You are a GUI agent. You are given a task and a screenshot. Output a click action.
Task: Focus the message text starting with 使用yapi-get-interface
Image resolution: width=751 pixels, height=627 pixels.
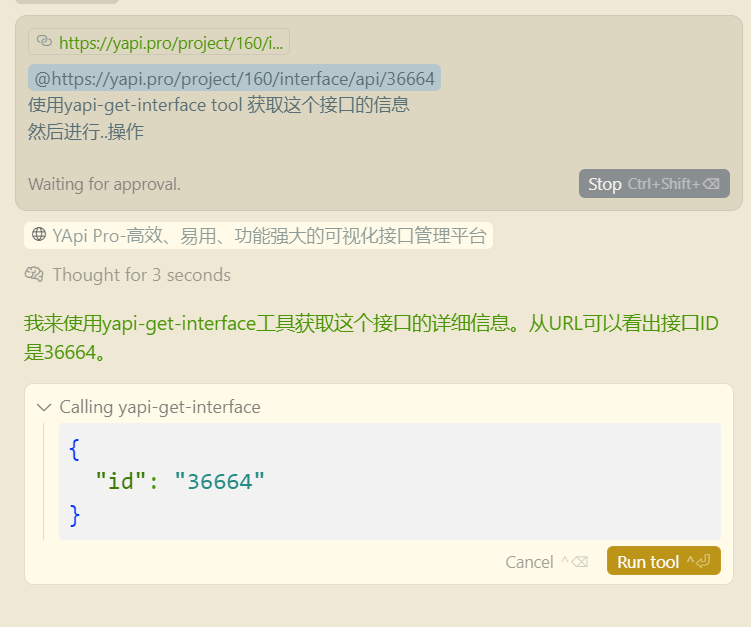218,105
